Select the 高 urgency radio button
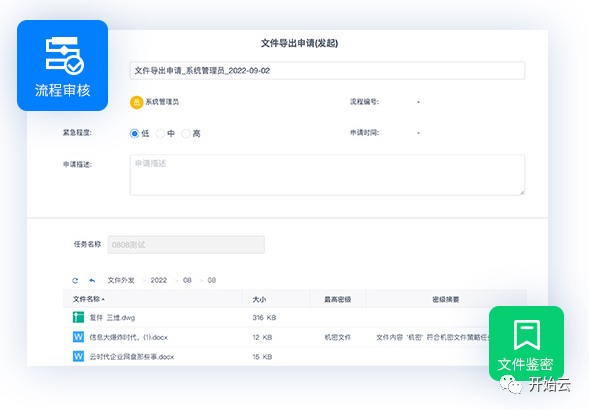 [x=186, y=133]
